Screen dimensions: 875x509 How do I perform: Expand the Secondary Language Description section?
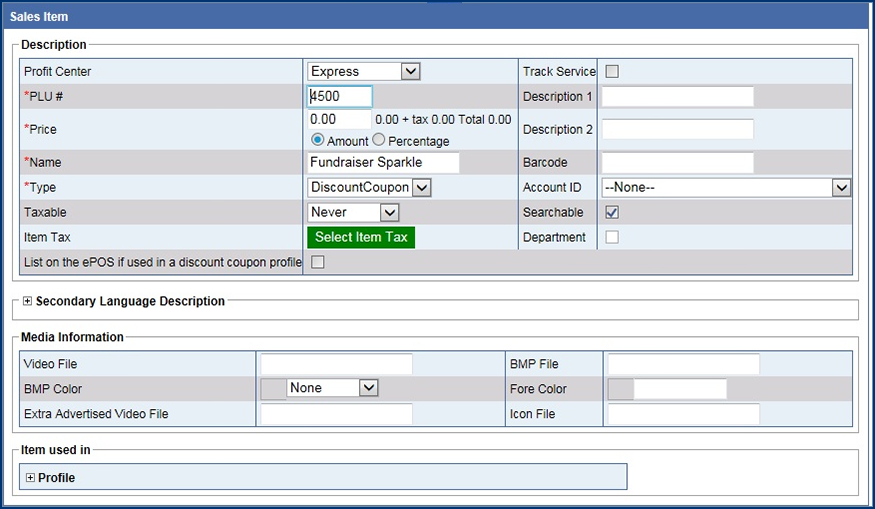point(28,301)
